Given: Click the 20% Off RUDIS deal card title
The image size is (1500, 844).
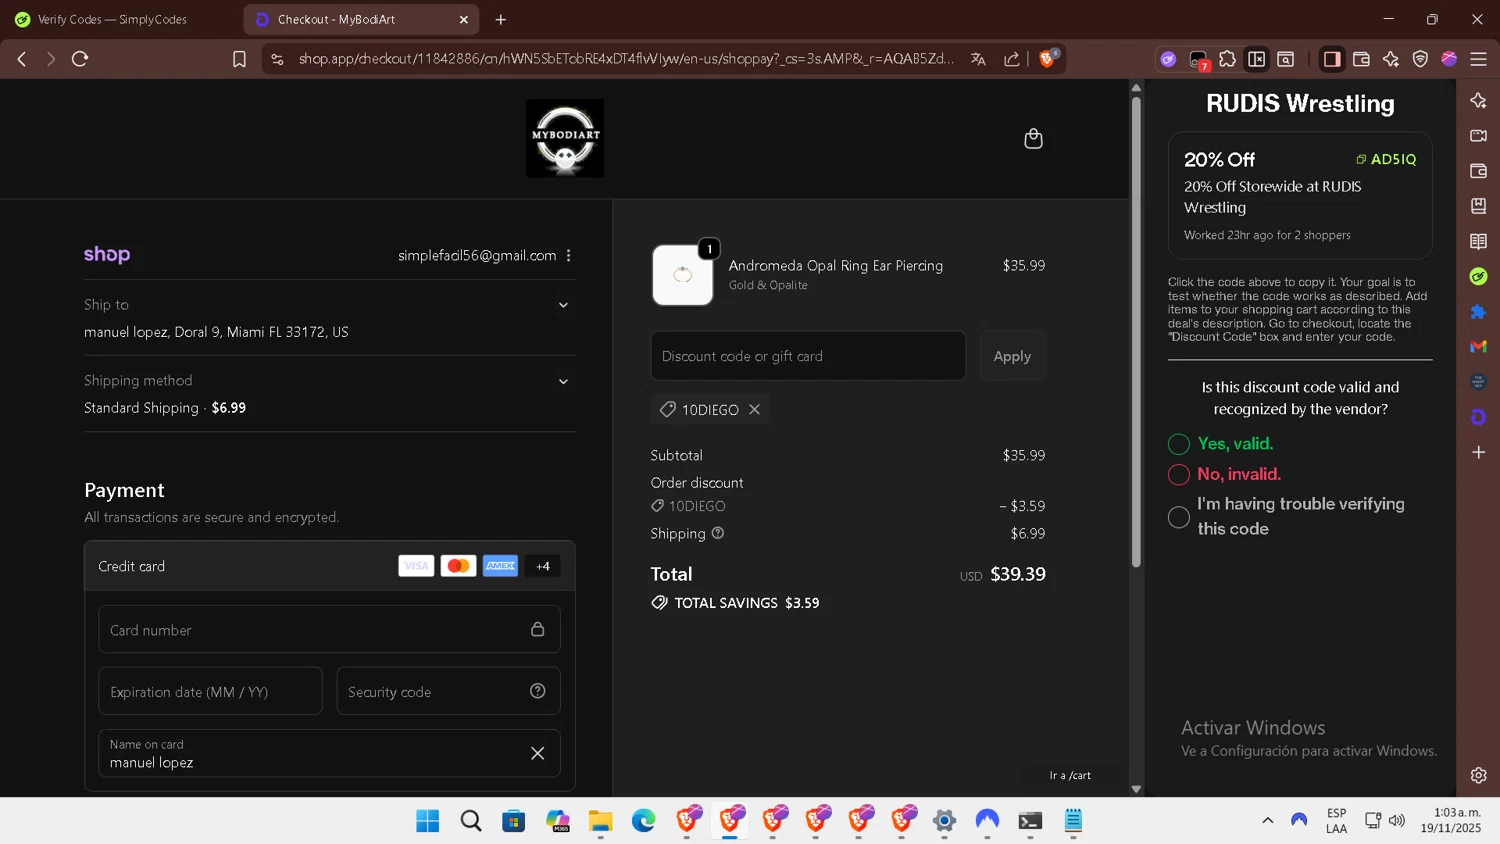Looking at the screenshot, I should pyautogui.click(x=1219, y=160).
